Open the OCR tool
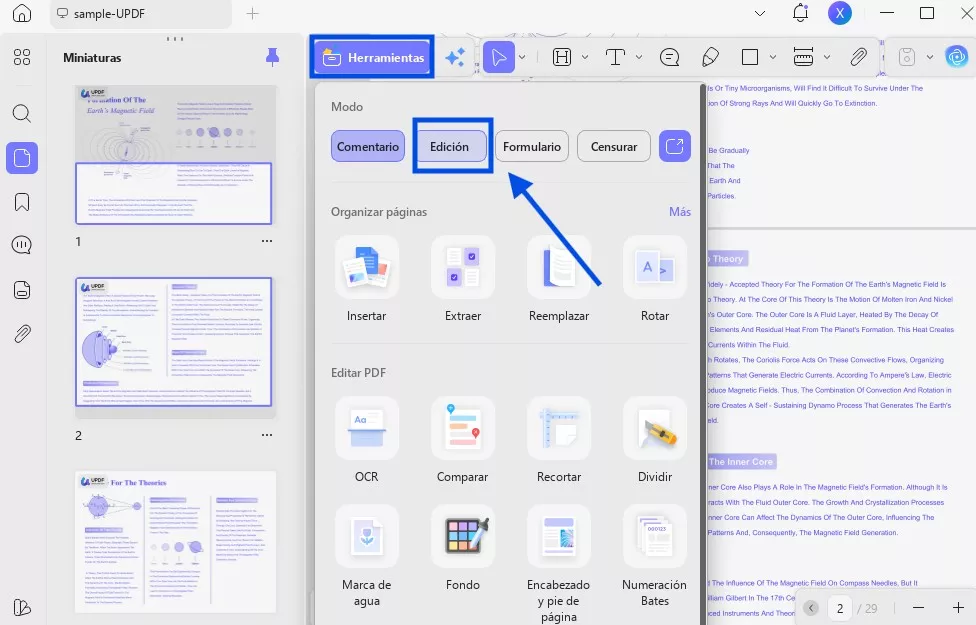 [367, 428]
